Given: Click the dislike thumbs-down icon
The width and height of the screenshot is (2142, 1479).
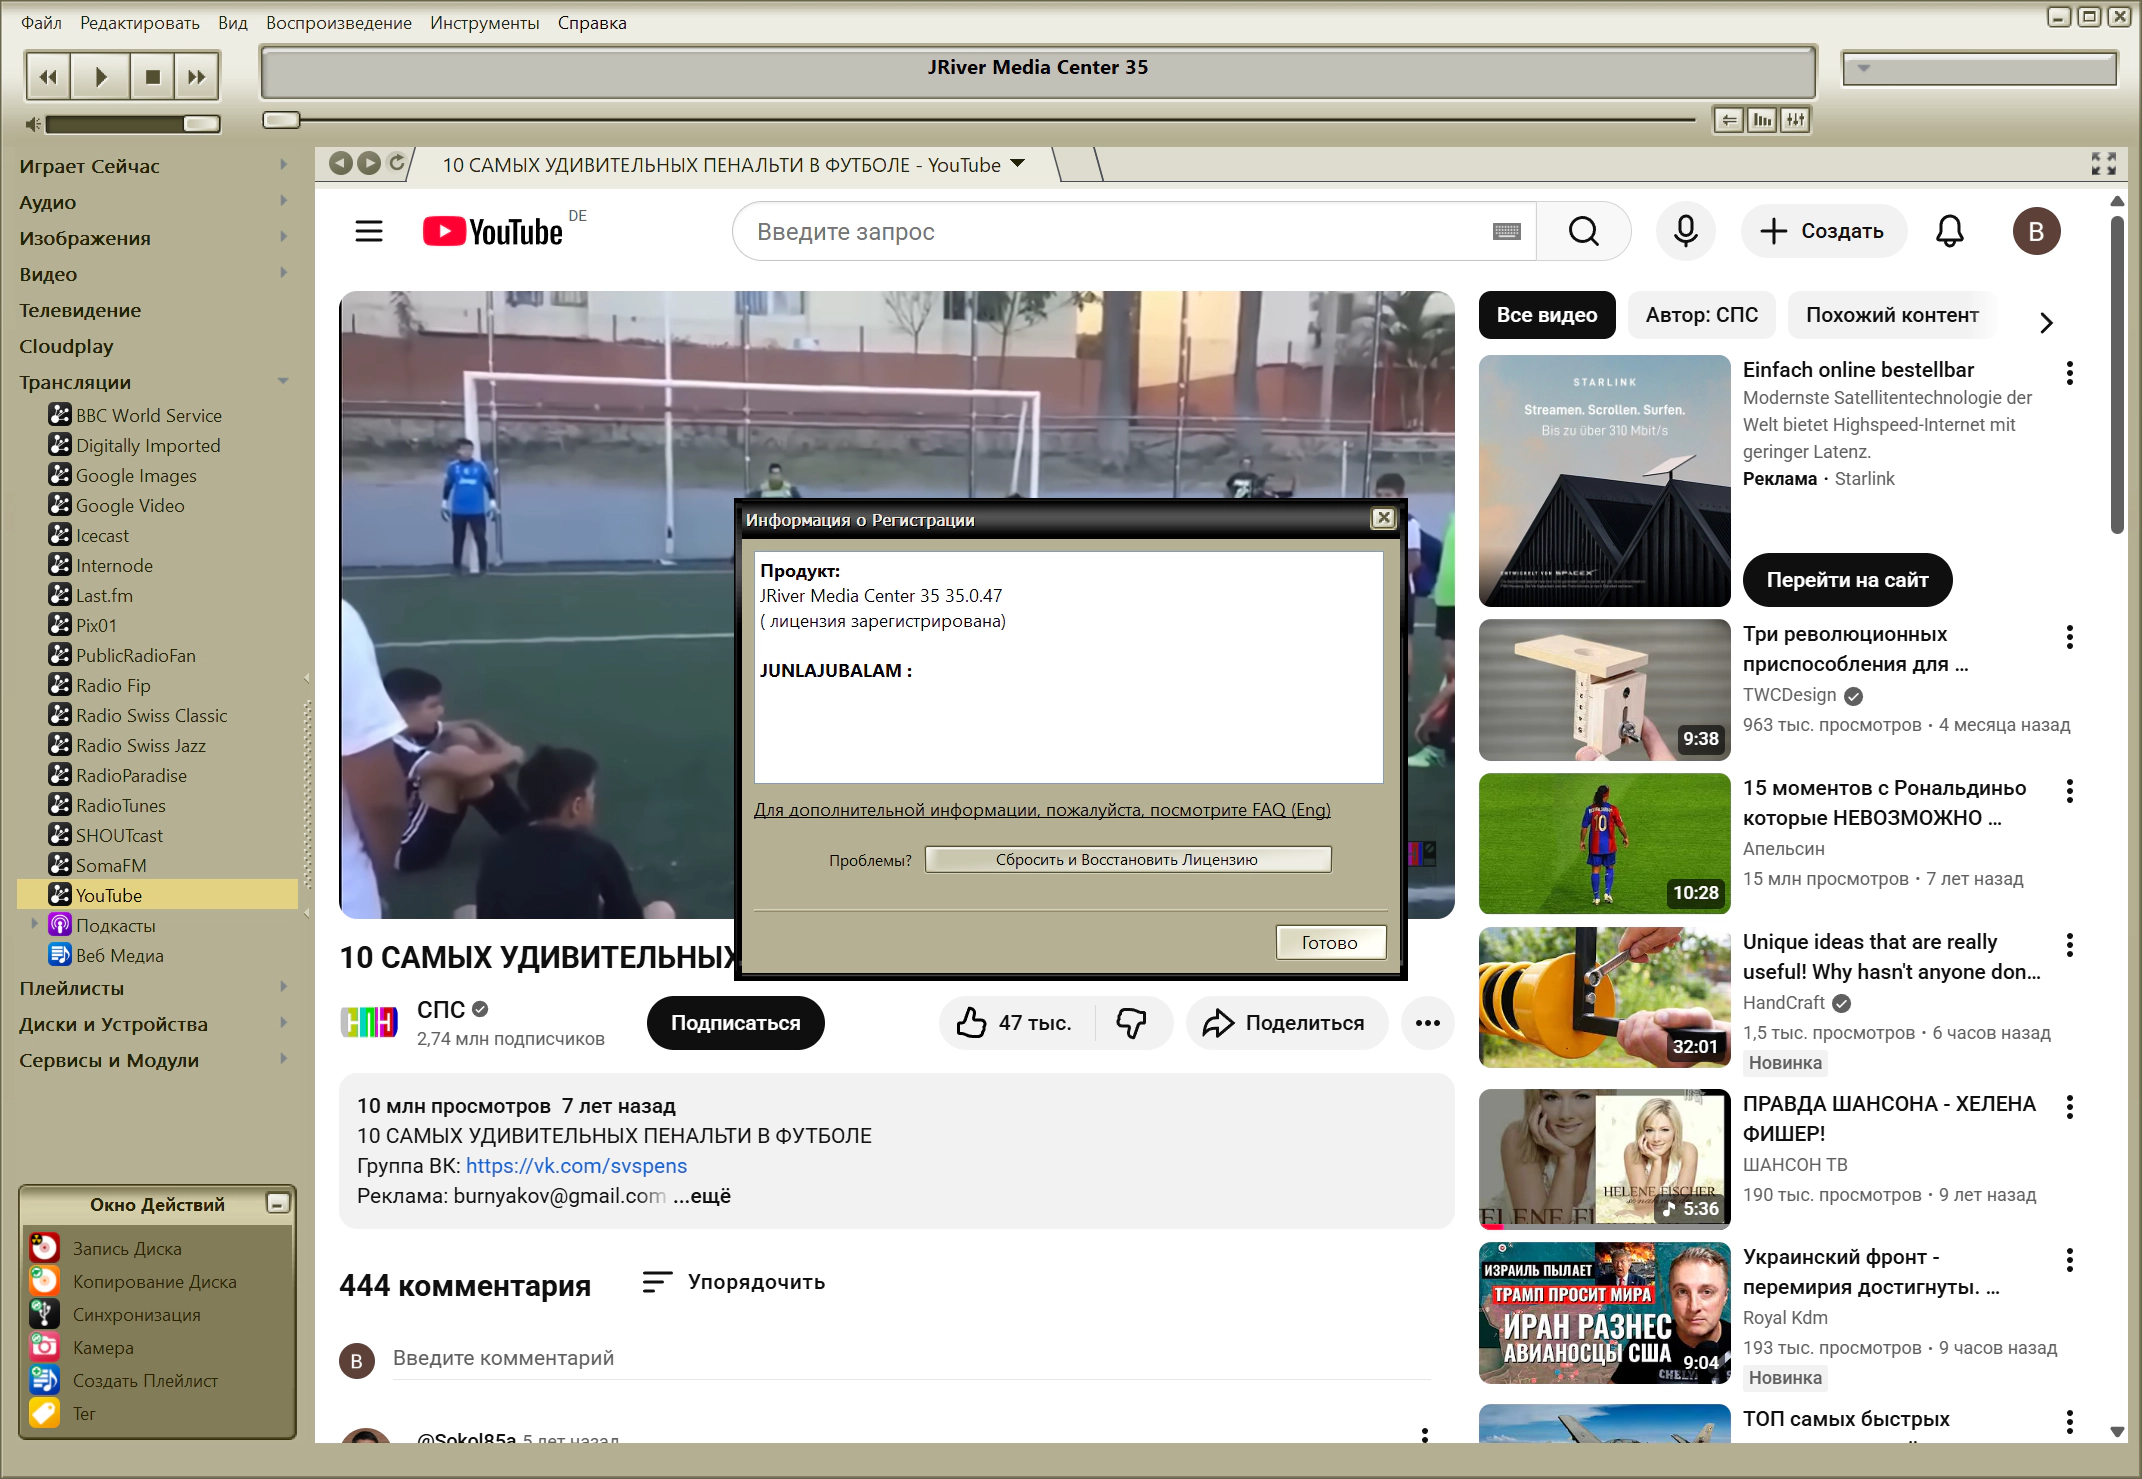Looking at the screenshot, I should [1131, 1023].
